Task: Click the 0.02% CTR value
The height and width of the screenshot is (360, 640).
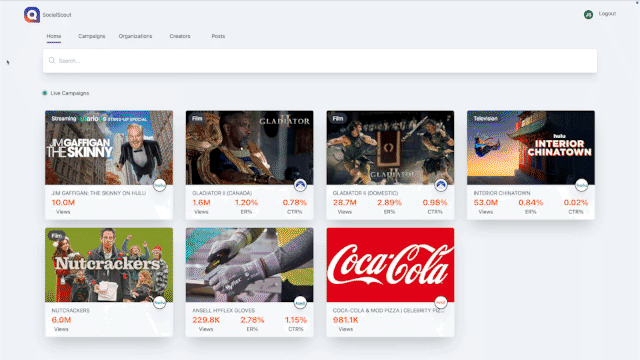Action: pos(576,202)
